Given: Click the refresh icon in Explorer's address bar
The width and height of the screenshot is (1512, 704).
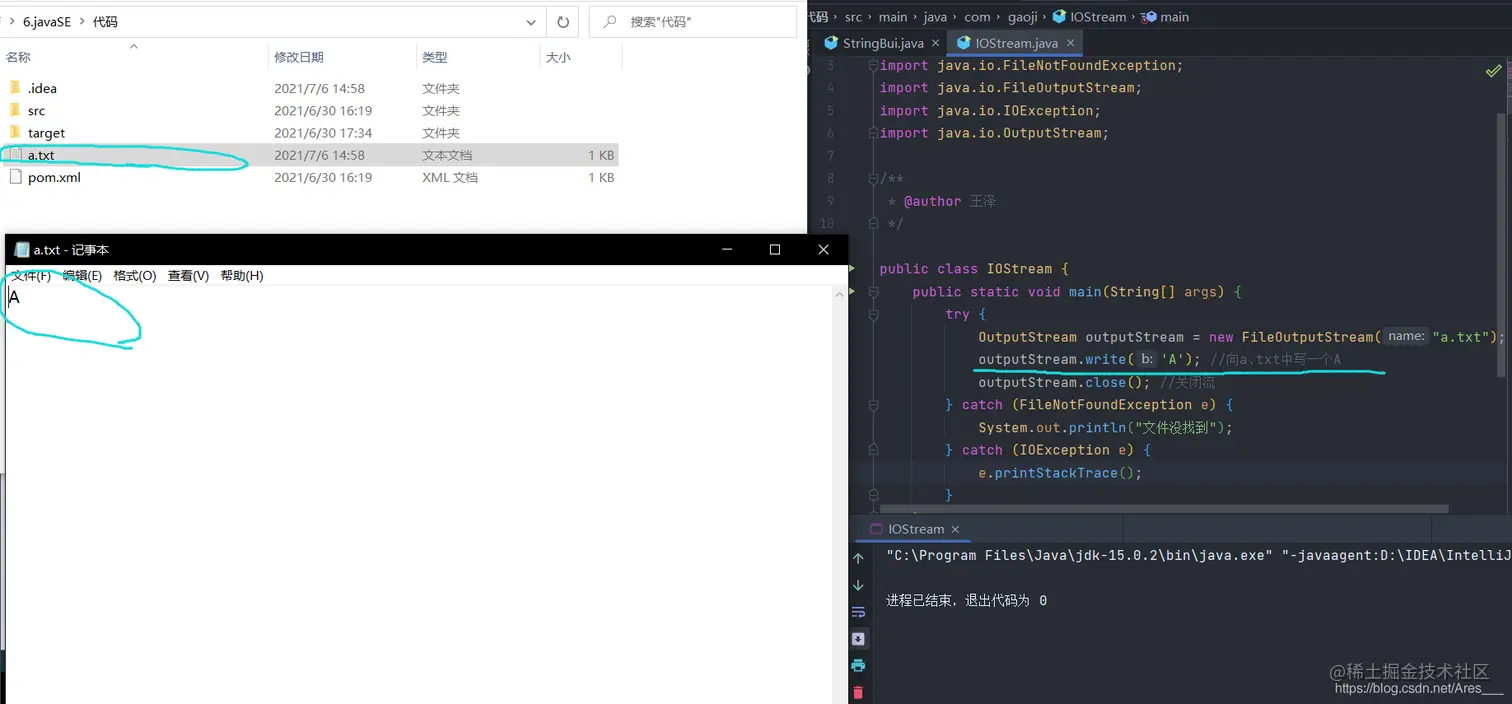Looking at the screenshot, I should pyautogui.click(x=562, y=20).
